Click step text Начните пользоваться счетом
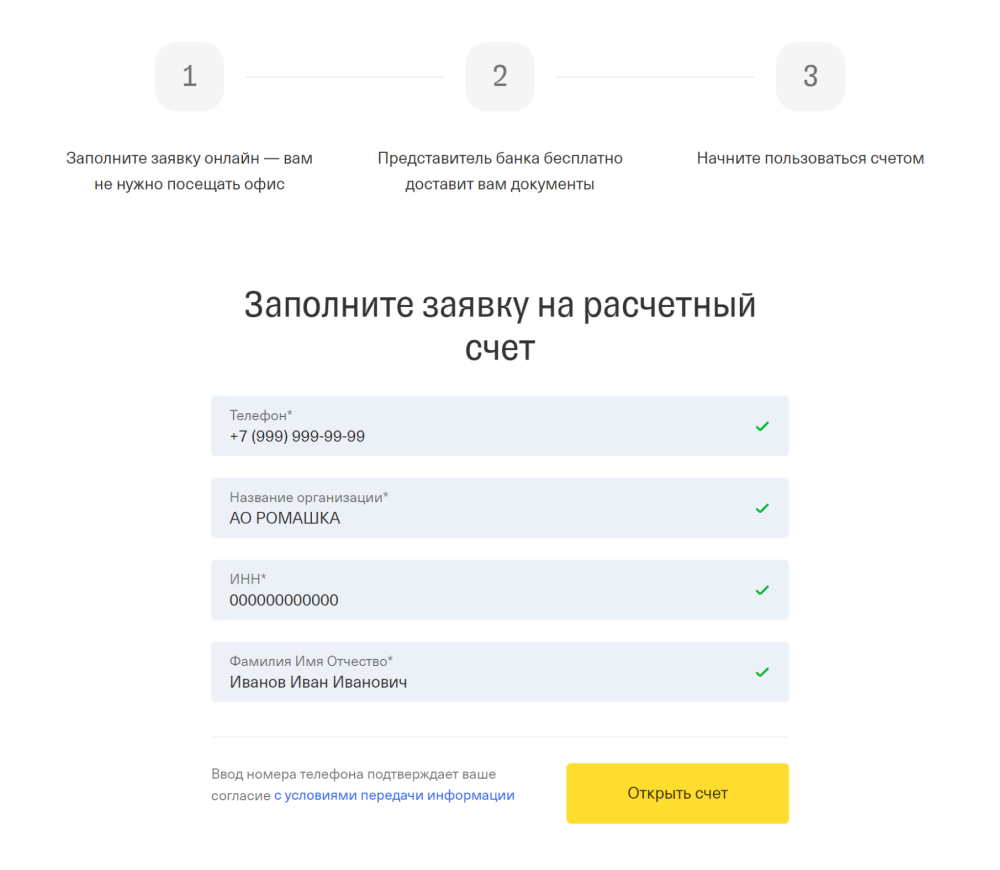1000x870 pixels. [810, 158]
